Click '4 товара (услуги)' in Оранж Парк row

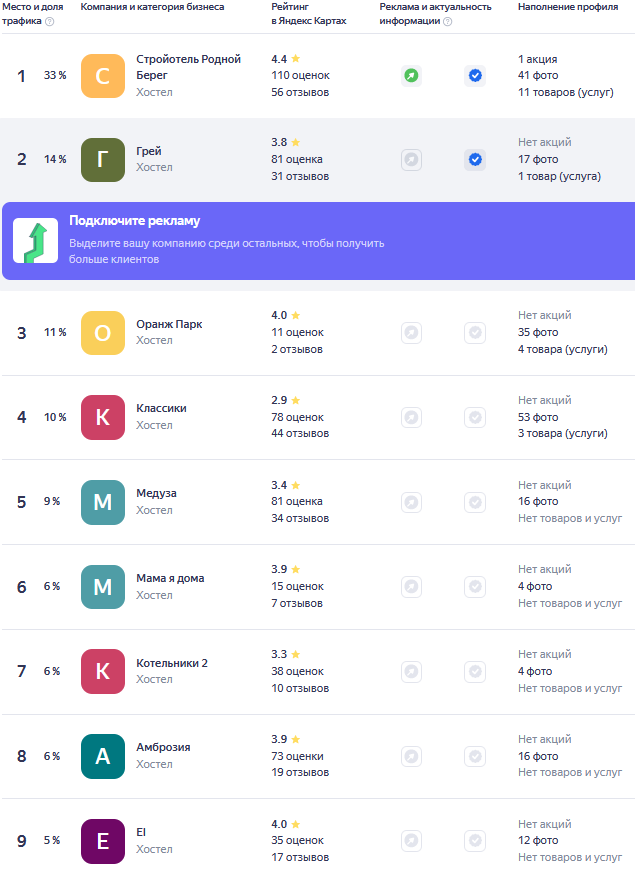(562, 349)
